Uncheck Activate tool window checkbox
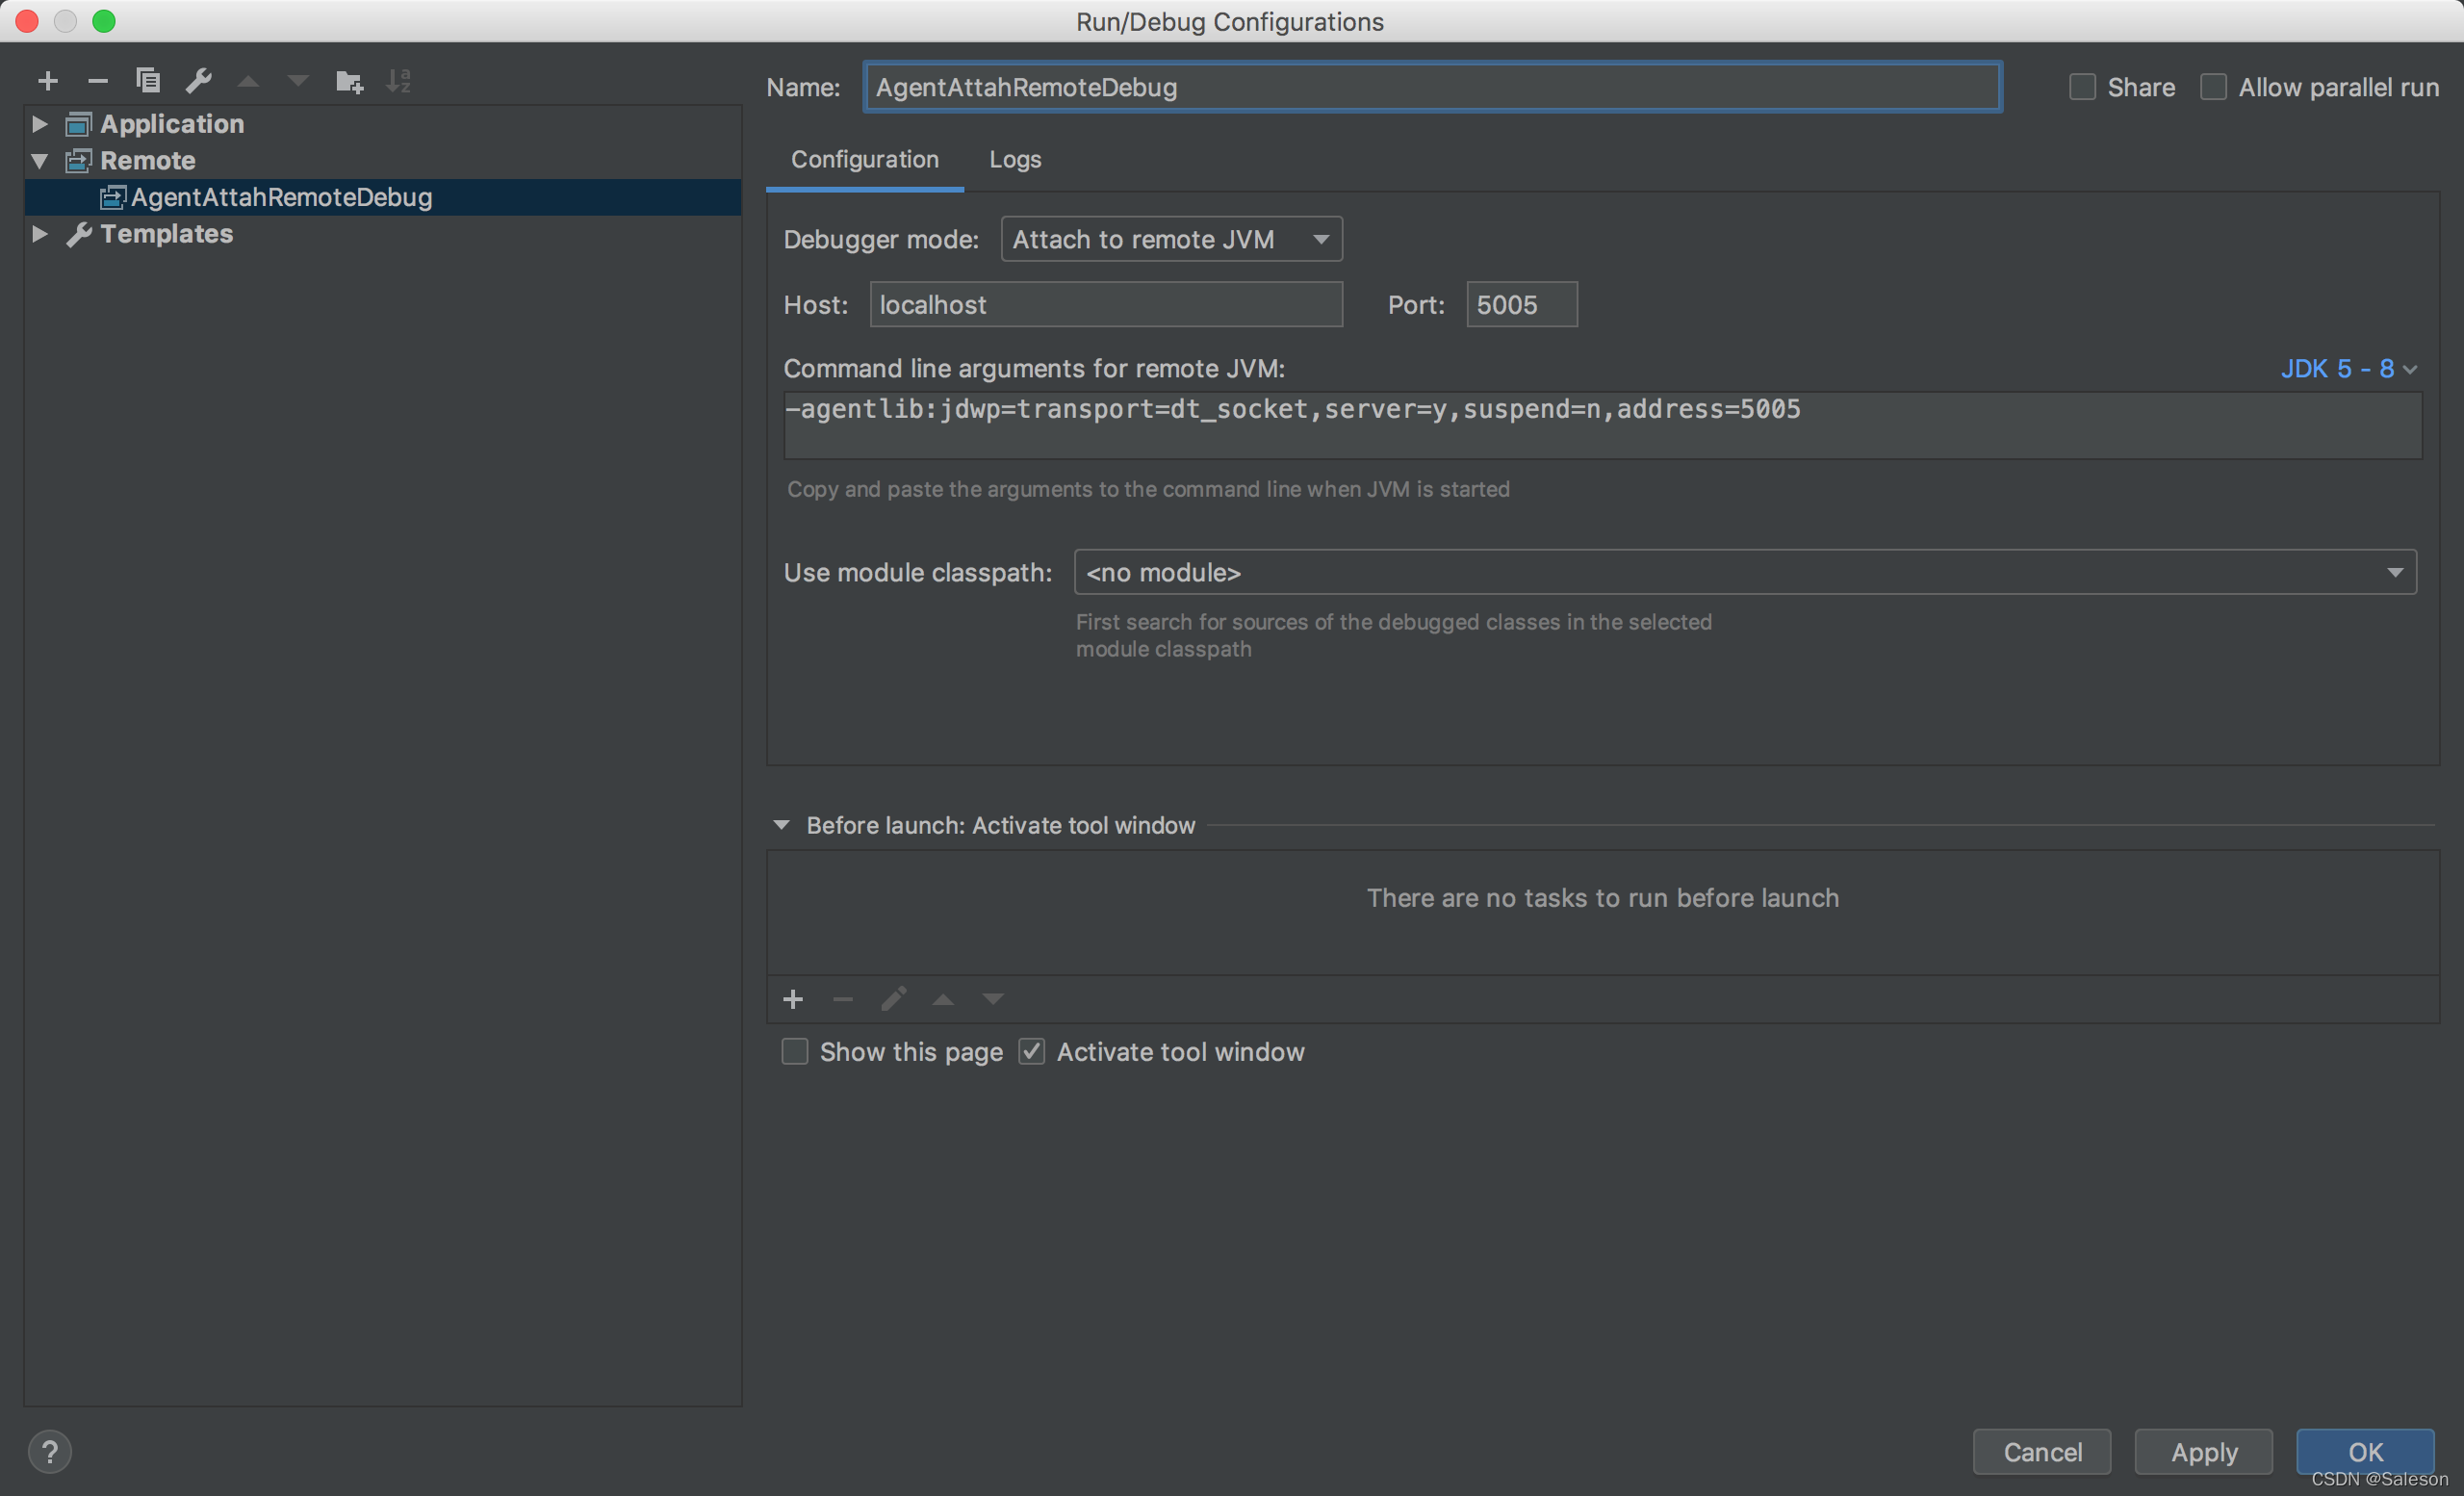The height and width of the screenshot is (1496, 2464). [1031, 1051]
